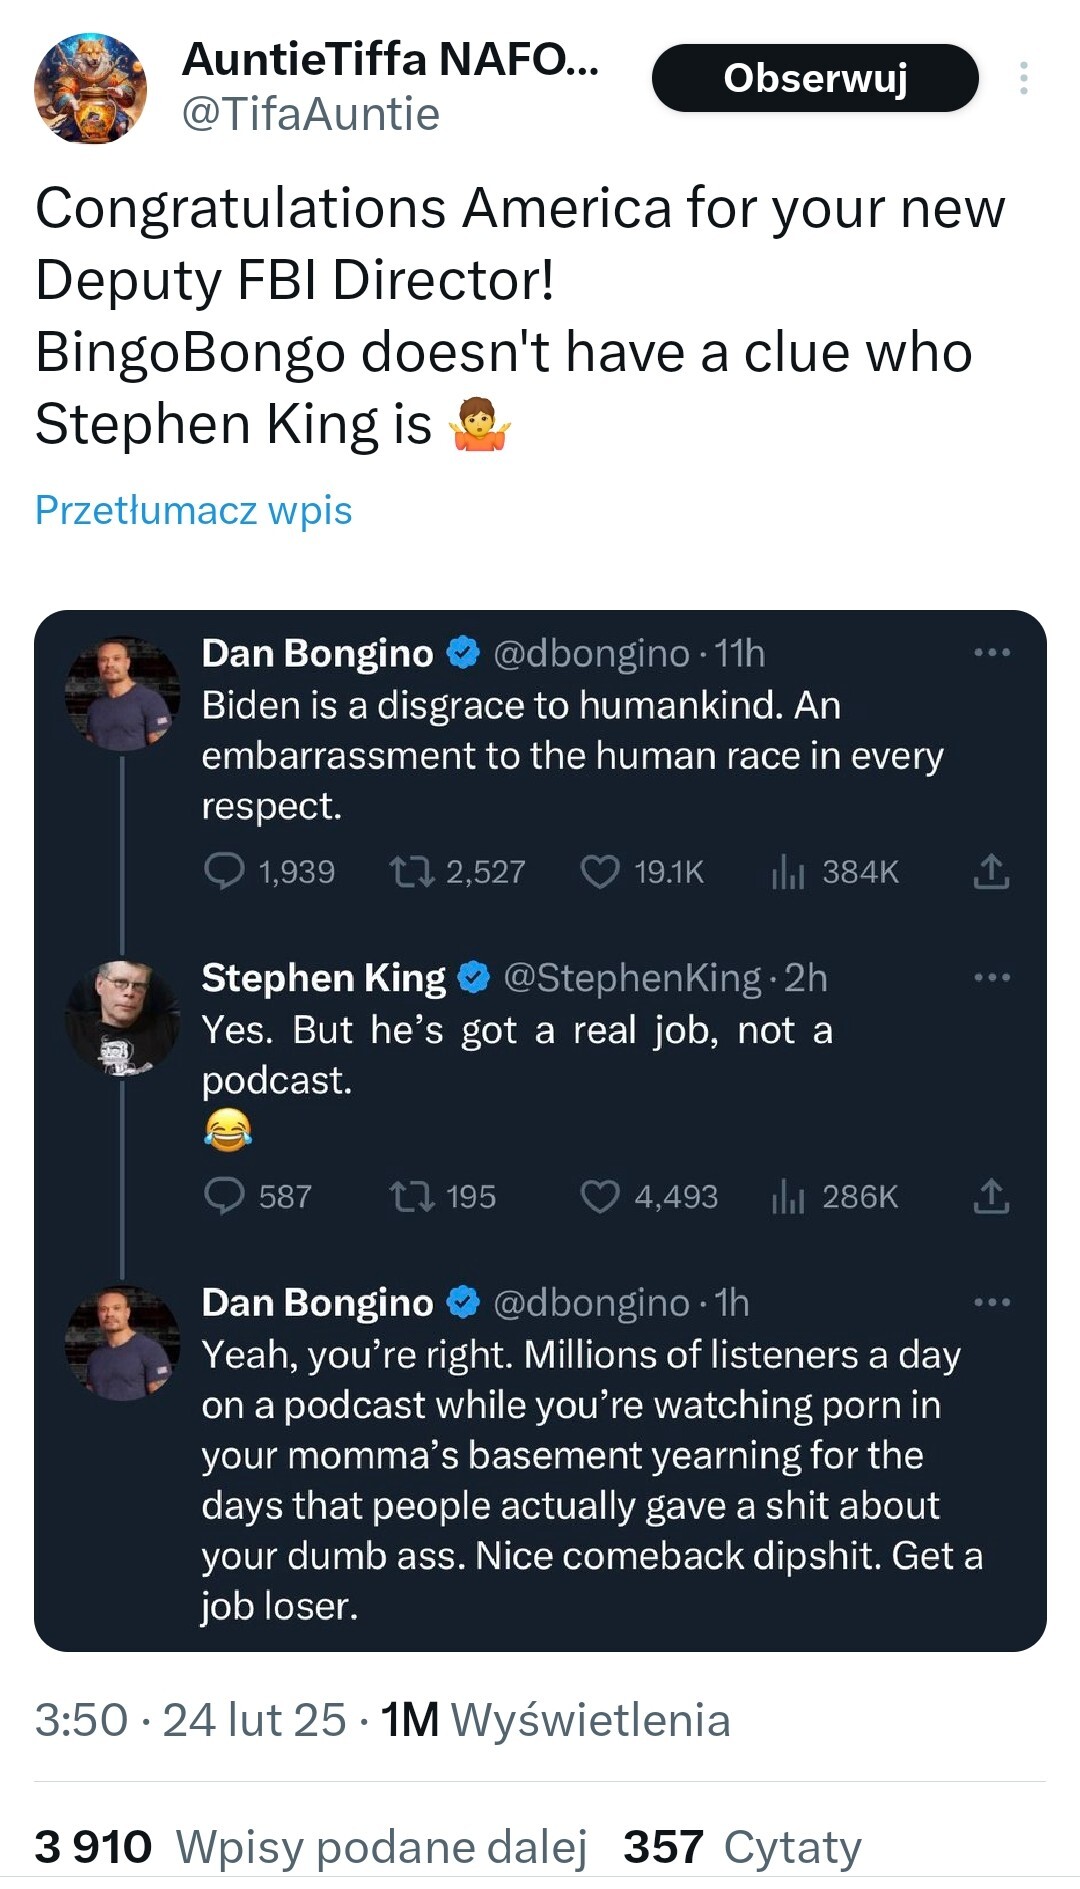Click the Przetłumacz wpis translate link
The height and width of the screenshot is (1889, 1080).
pyautogui.click(x=193, y=510)
